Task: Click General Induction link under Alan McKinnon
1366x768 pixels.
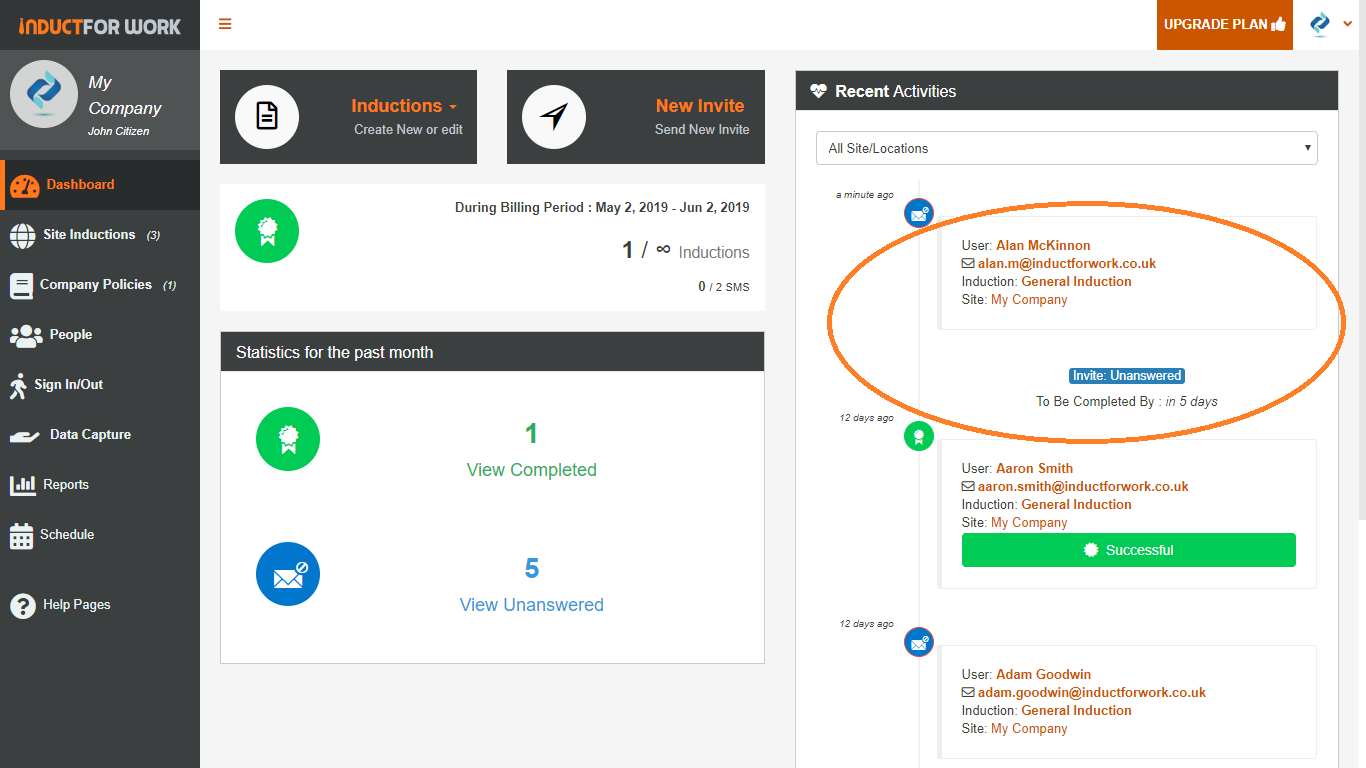Action: point(1076,282)
